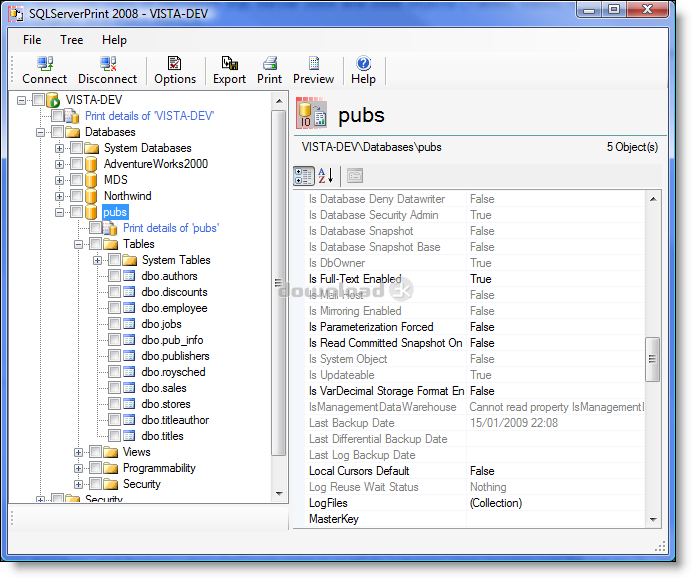This screenshot has width=692, height=578.
Task: Check the System Databases checkbox
Action: click(x=76, y=147)
